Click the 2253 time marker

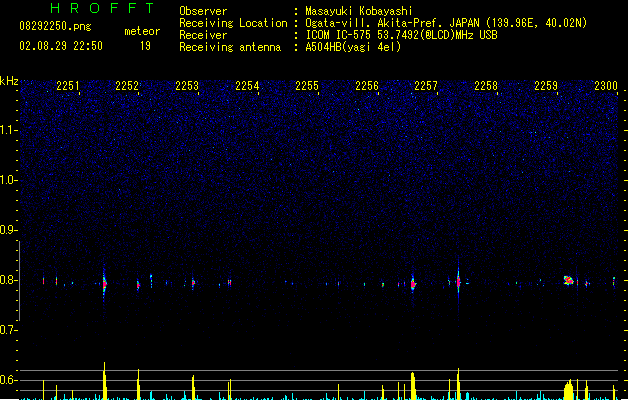[187, 86]
